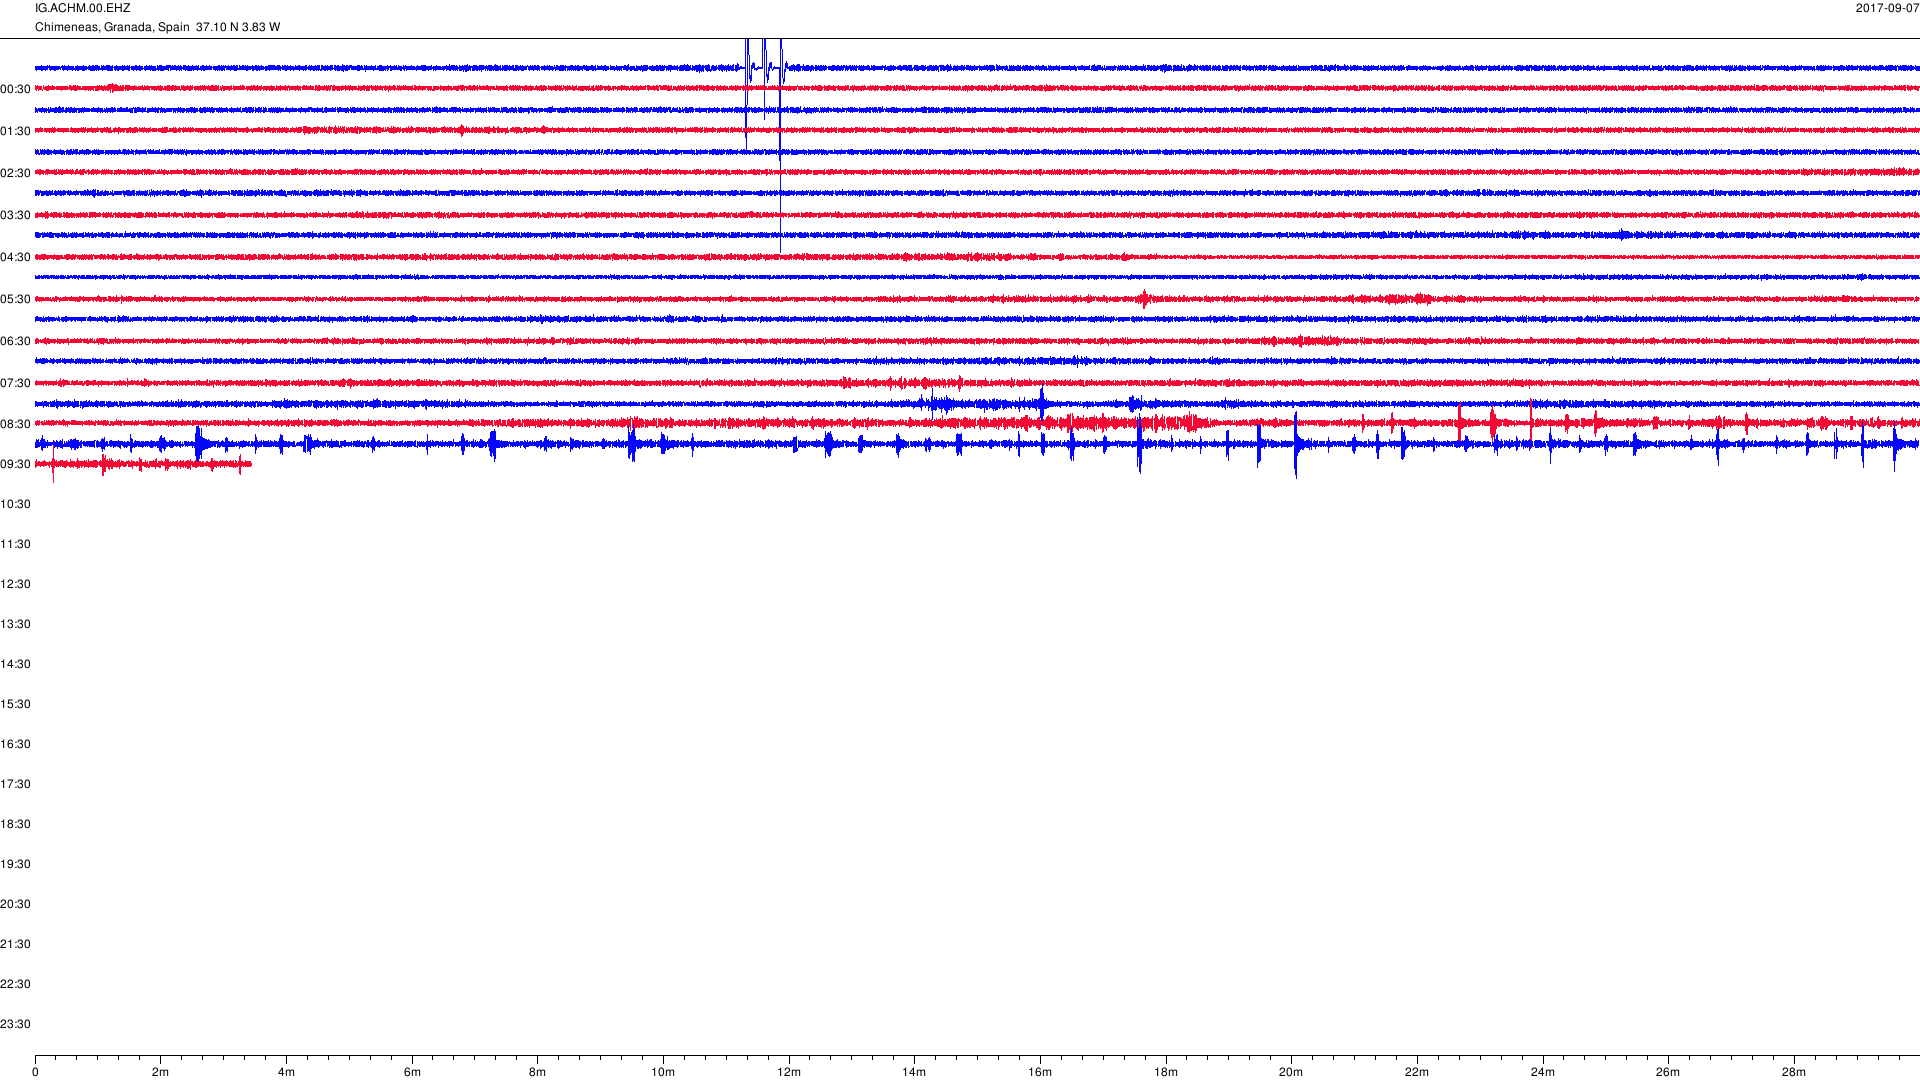This screenshot has width=1920, height=1080.
Task: Click the 26m axis label
Action: [x=1668, y=1072]
